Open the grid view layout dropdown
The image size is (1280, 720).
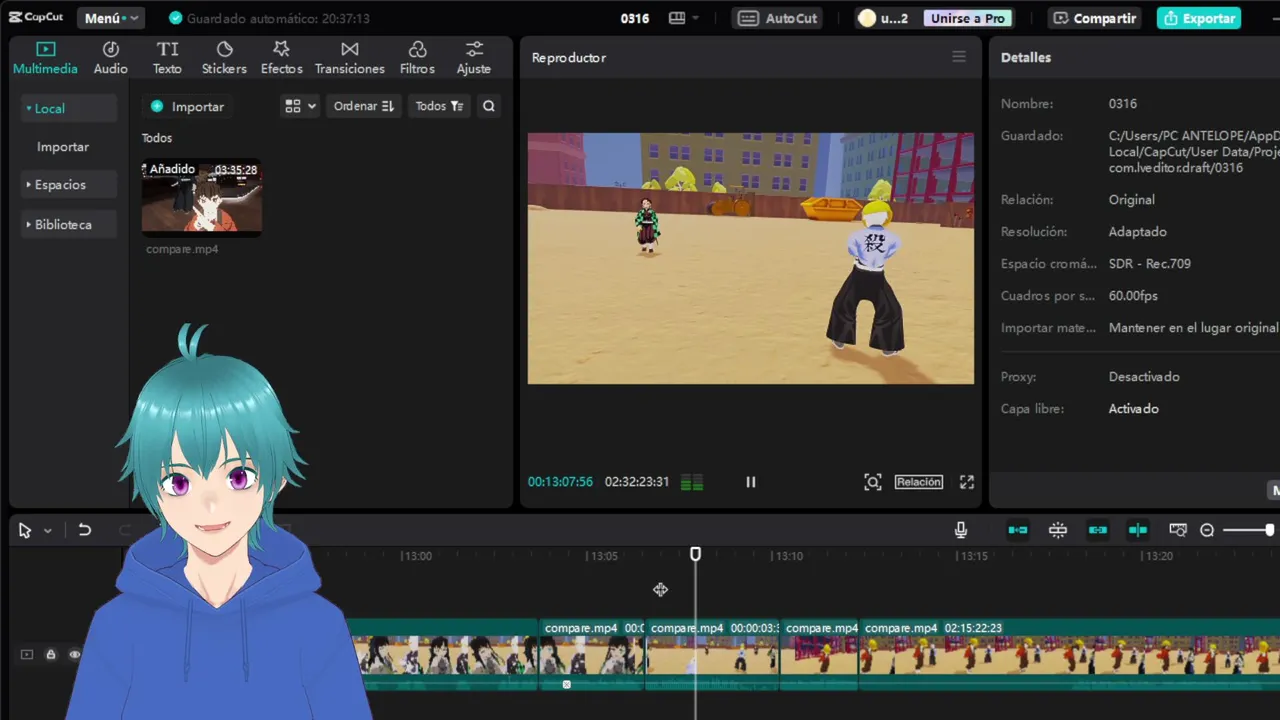pyautogui.click(x=300, y=106)
